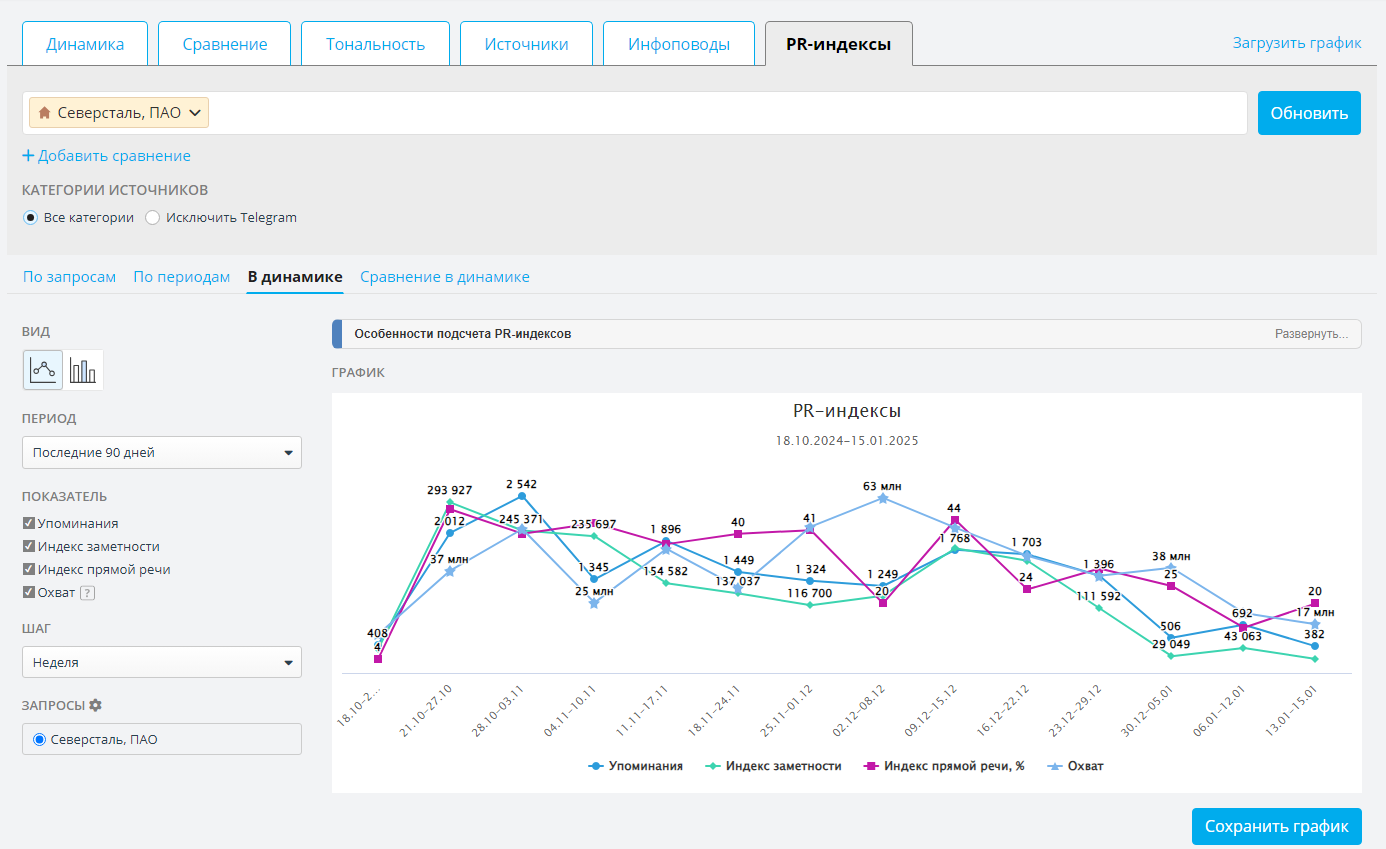Click the 2 542 Упоминания data point

coord(522,496)
